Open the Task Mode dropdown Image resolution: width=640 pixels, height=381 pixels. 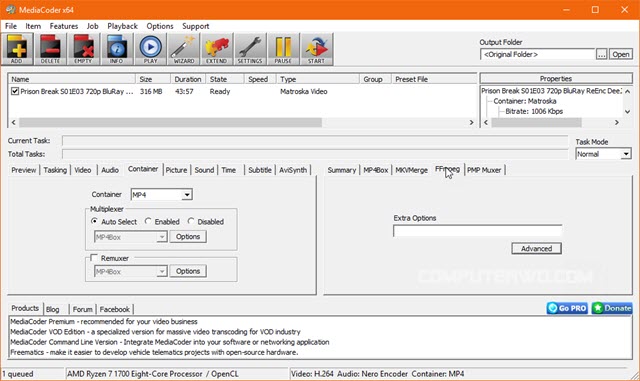click(x=625, y=154)
